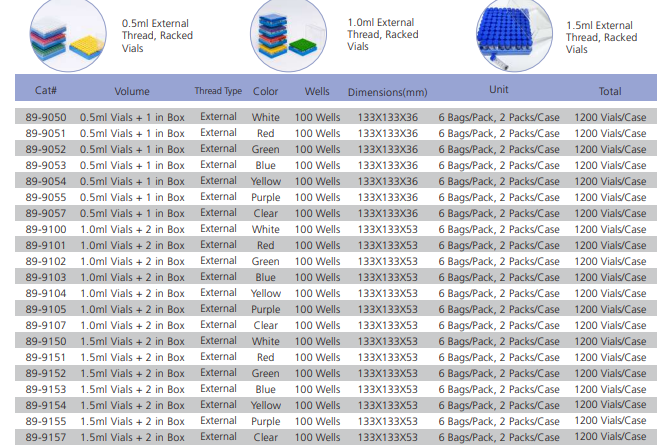This screenshot has height=448, width=664.
Task: Click the Dimensions(mm) column header
Action: tap(387, 92)
